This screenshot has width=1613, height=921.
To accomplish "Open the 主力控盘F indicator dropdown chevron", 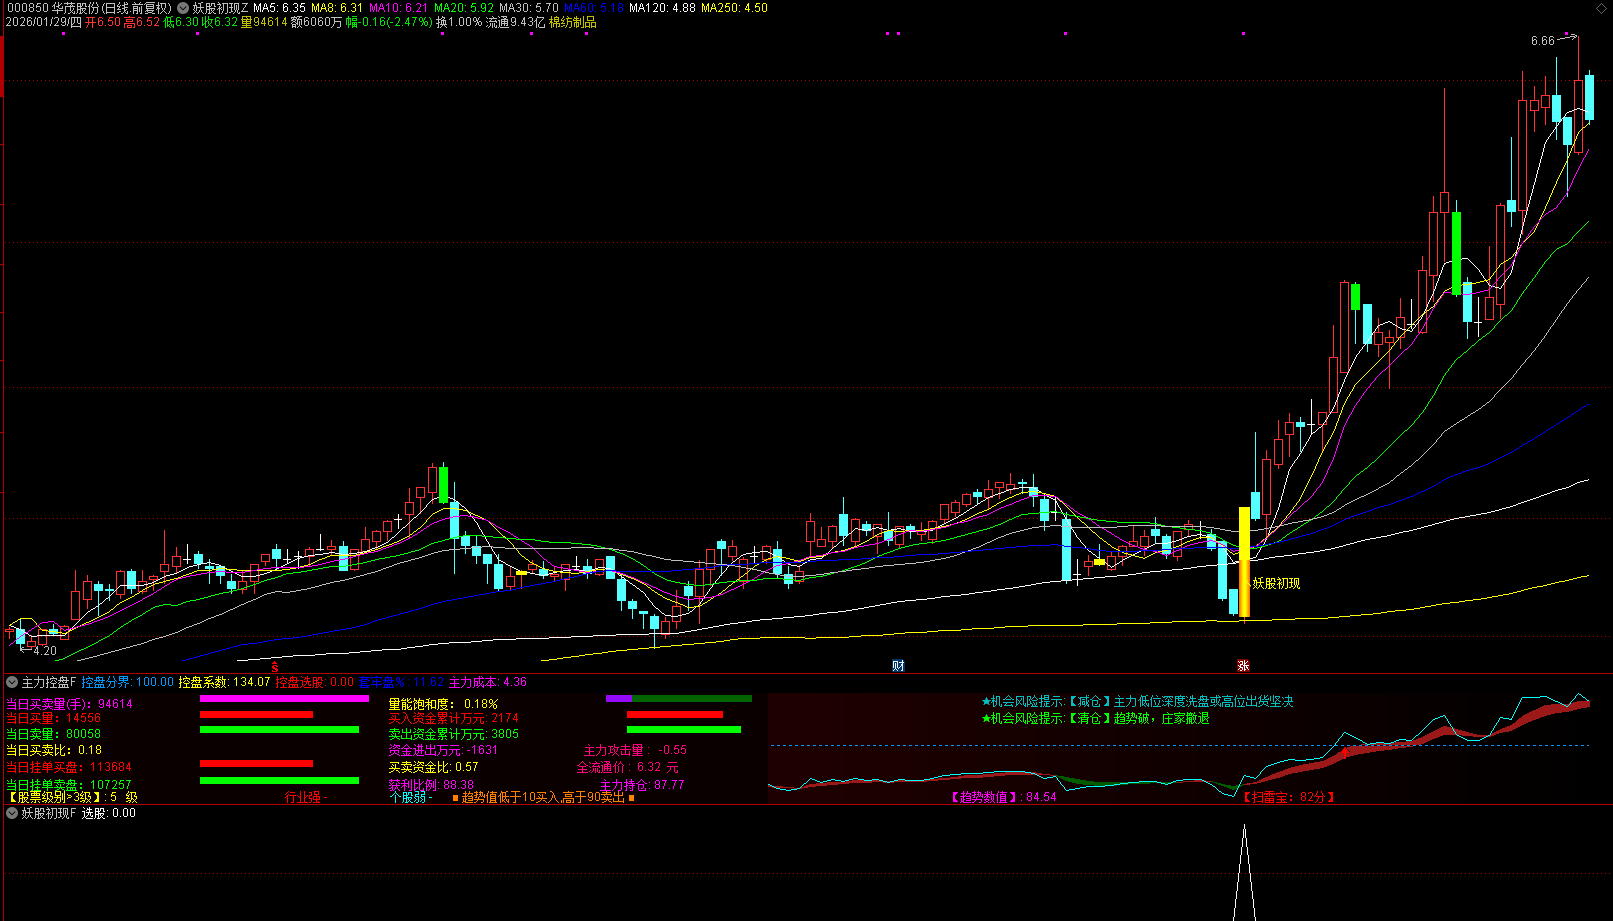I will pyautogui.click(x=12, y=682).
